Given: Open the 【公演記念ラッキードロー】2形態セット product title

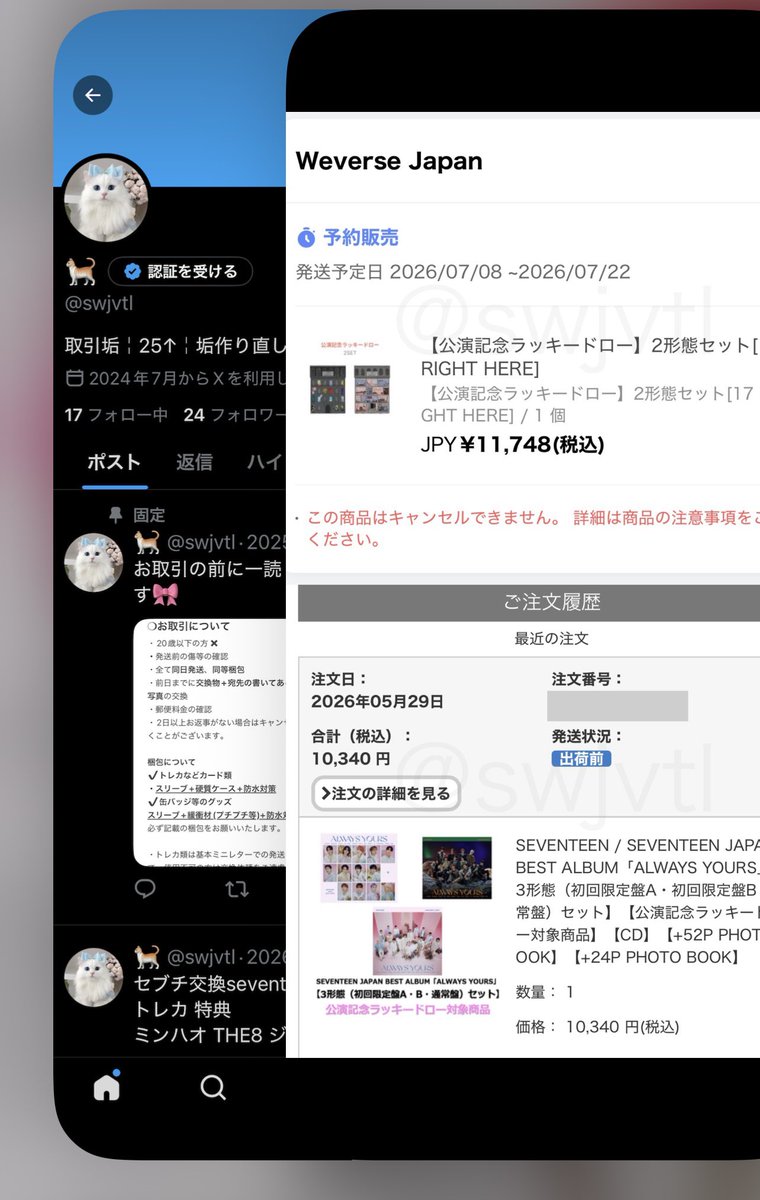Looking at the screenshot, I should pos(589,357).
